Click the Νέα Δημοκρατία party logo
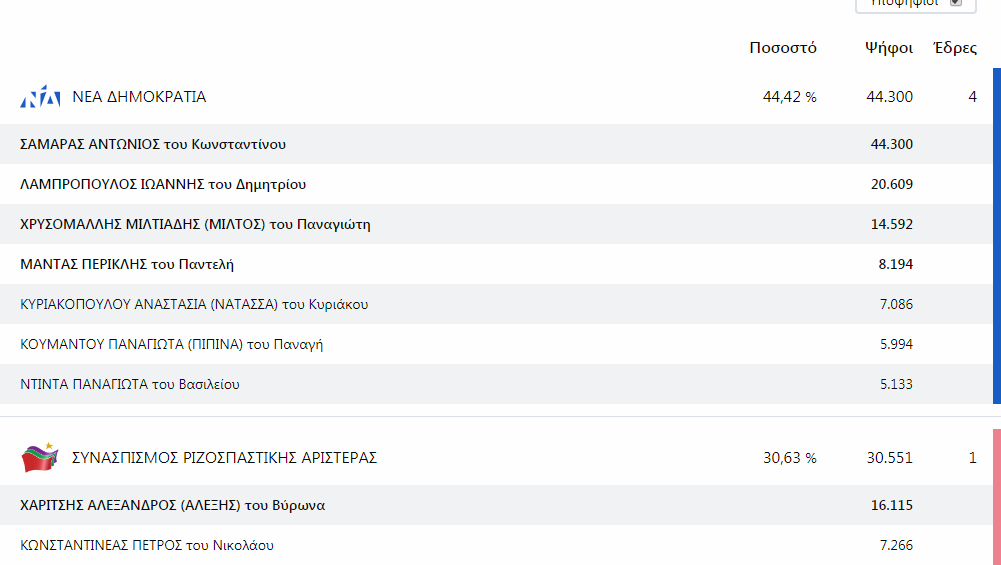 coord(40,96)
